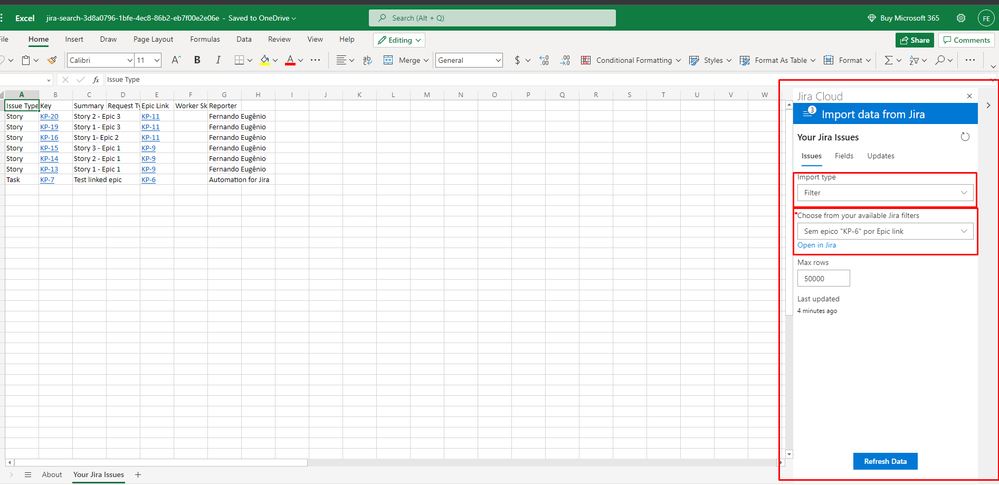
Task: Open more font options ellipsis
Action: 315,60
